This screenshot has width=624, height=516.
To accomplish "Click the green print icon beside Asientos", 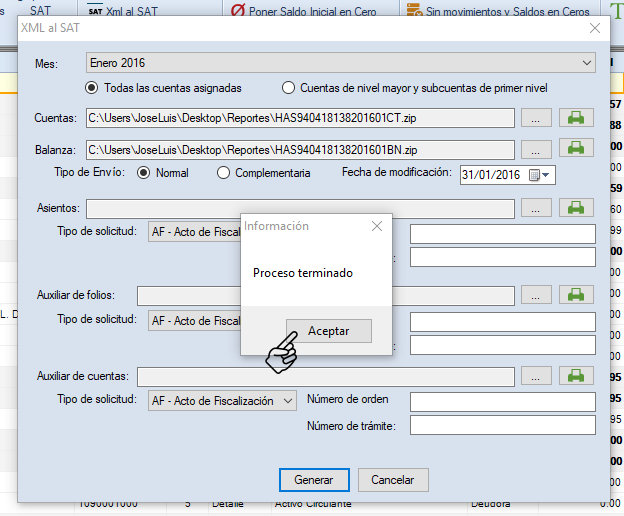I will 575,208.
